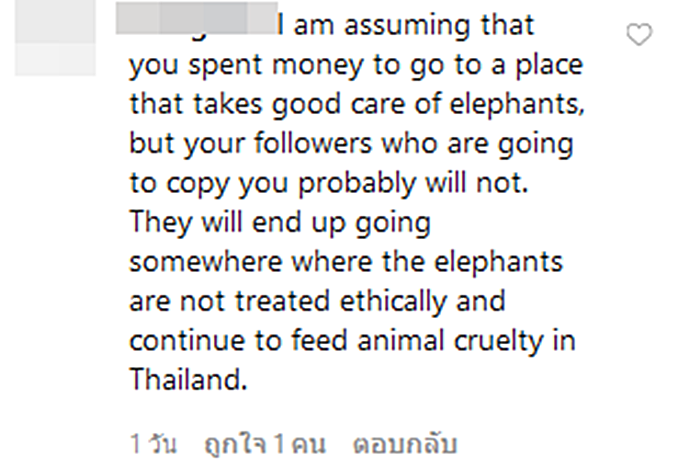Click the word 'cruelty' in the comment
Viewport: 700px width, 467px height.
[498, 342]
